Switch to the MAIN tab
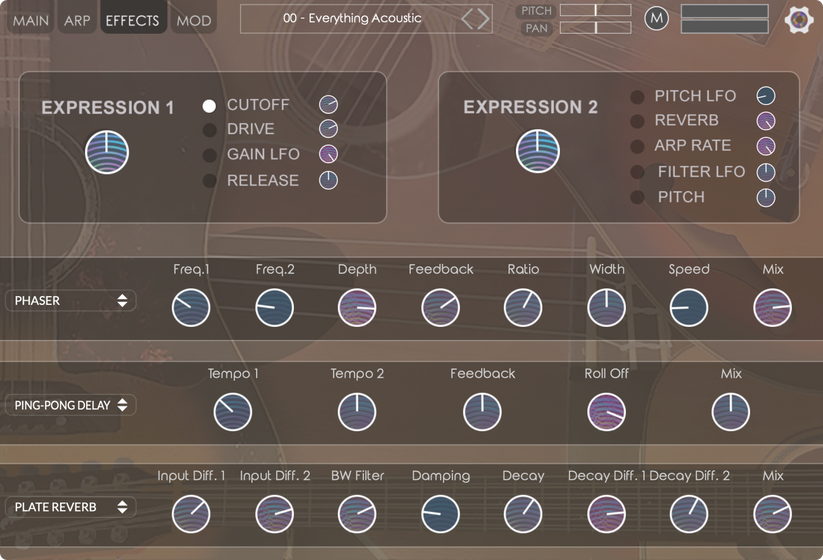823x560 pixels. point(30,20)
